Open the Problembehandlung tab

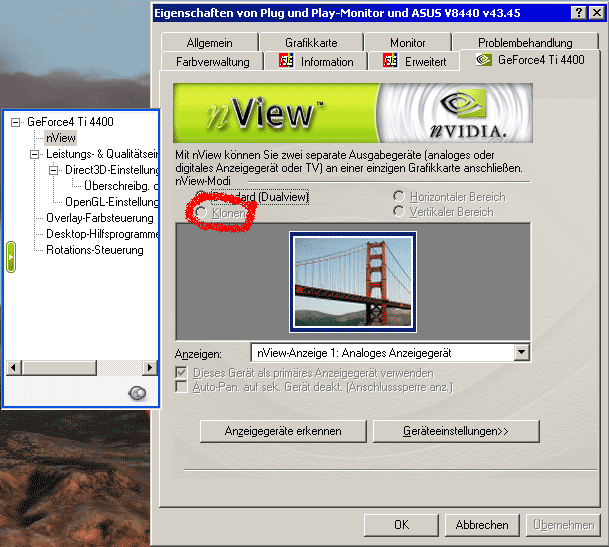coord(525,42)
